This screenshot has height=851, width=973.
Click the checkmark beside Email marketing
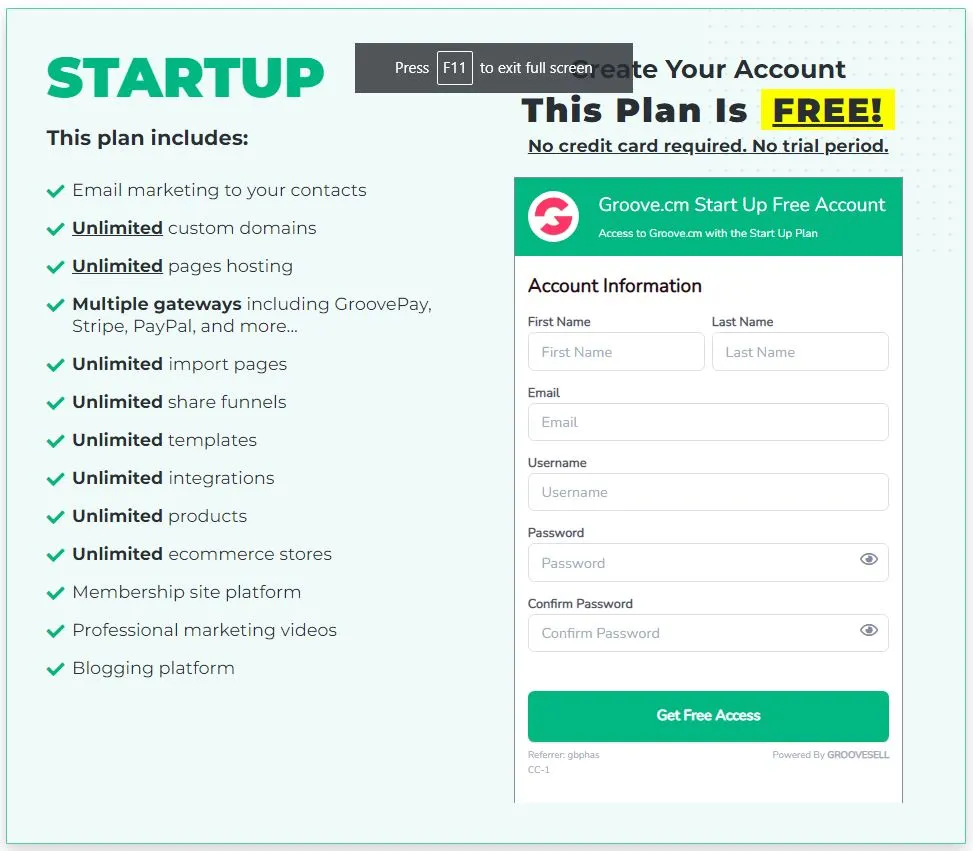55,191
